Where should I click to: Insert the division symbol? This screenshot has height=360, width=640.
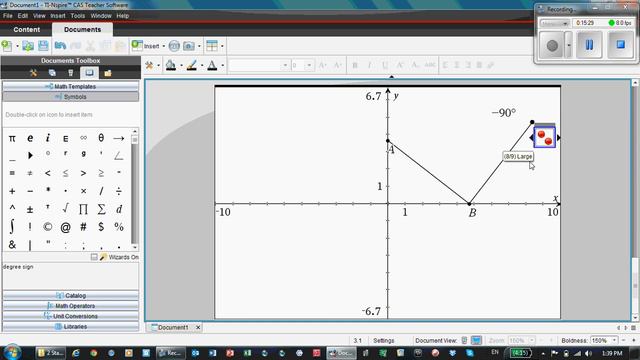(x=119, y=191)
